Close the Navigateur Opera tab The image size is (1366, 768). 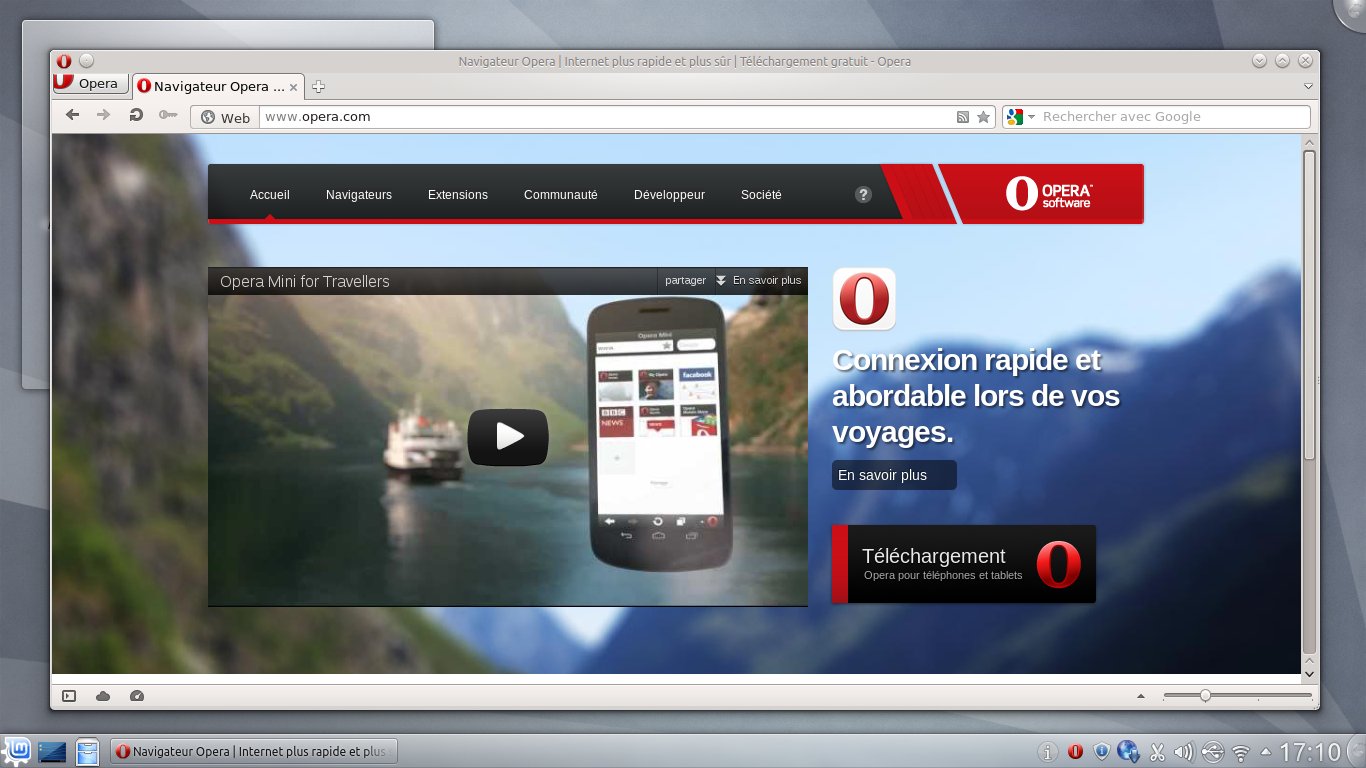click(x=295, y=87)
